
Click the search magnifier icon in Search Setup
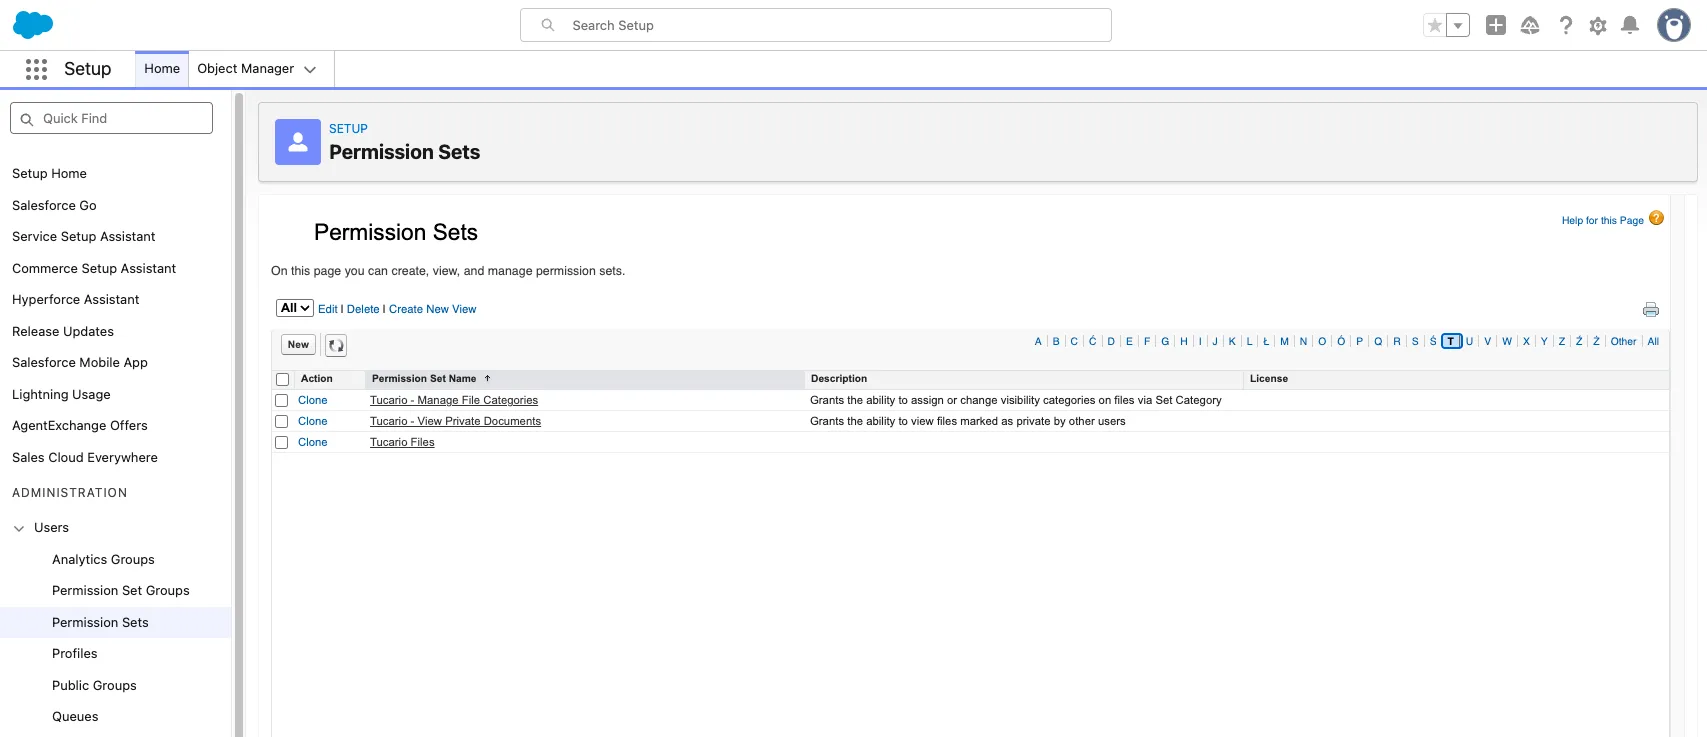[x=548, y=25]
